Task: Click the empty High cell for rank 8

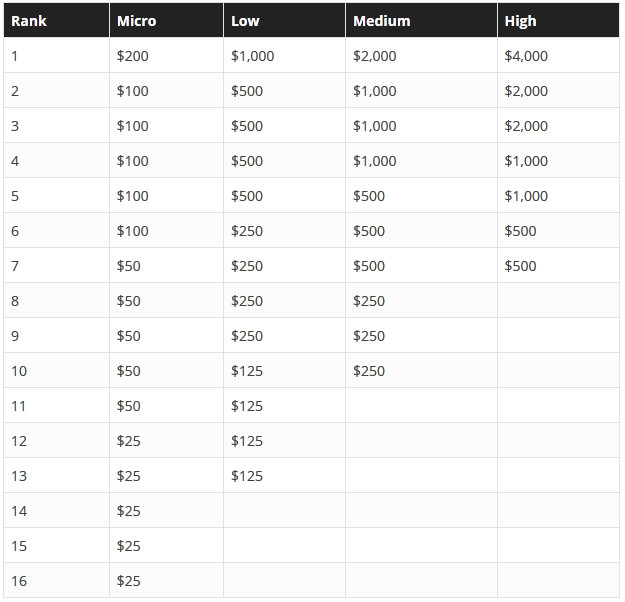Action: pos(558,300)
